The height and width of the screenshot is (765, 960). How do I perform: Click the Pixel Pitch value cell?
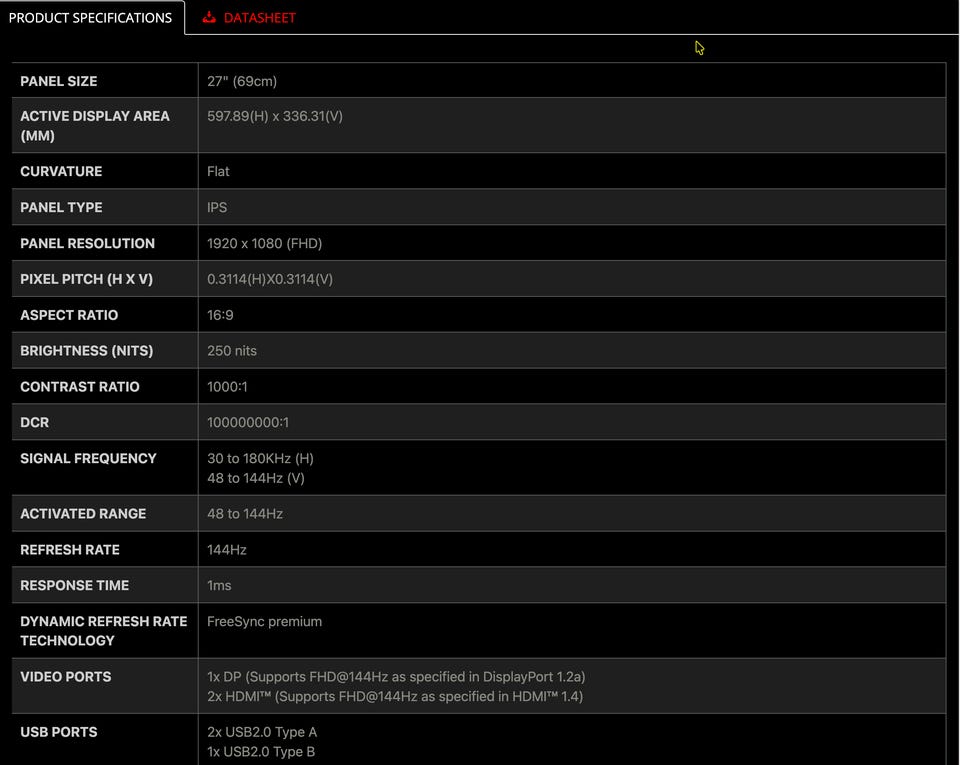pyautogui.click(x=572, y=279)
